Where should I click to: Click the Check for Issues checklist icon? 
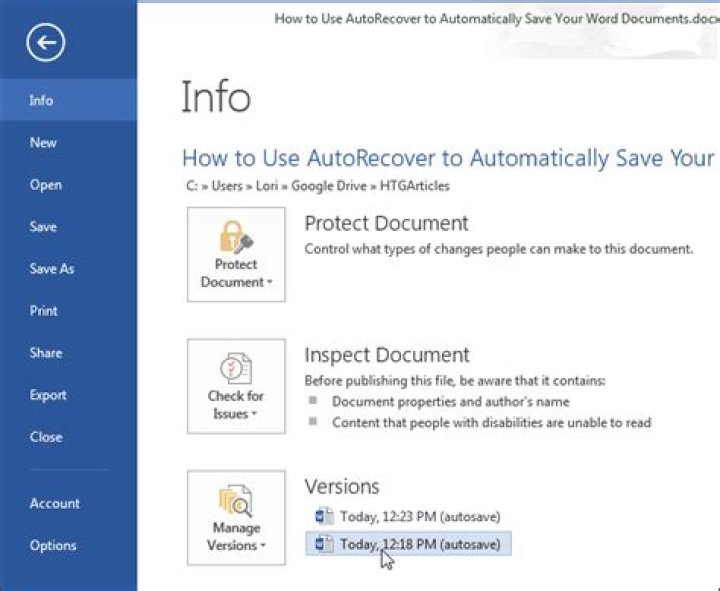pos(236,368)
